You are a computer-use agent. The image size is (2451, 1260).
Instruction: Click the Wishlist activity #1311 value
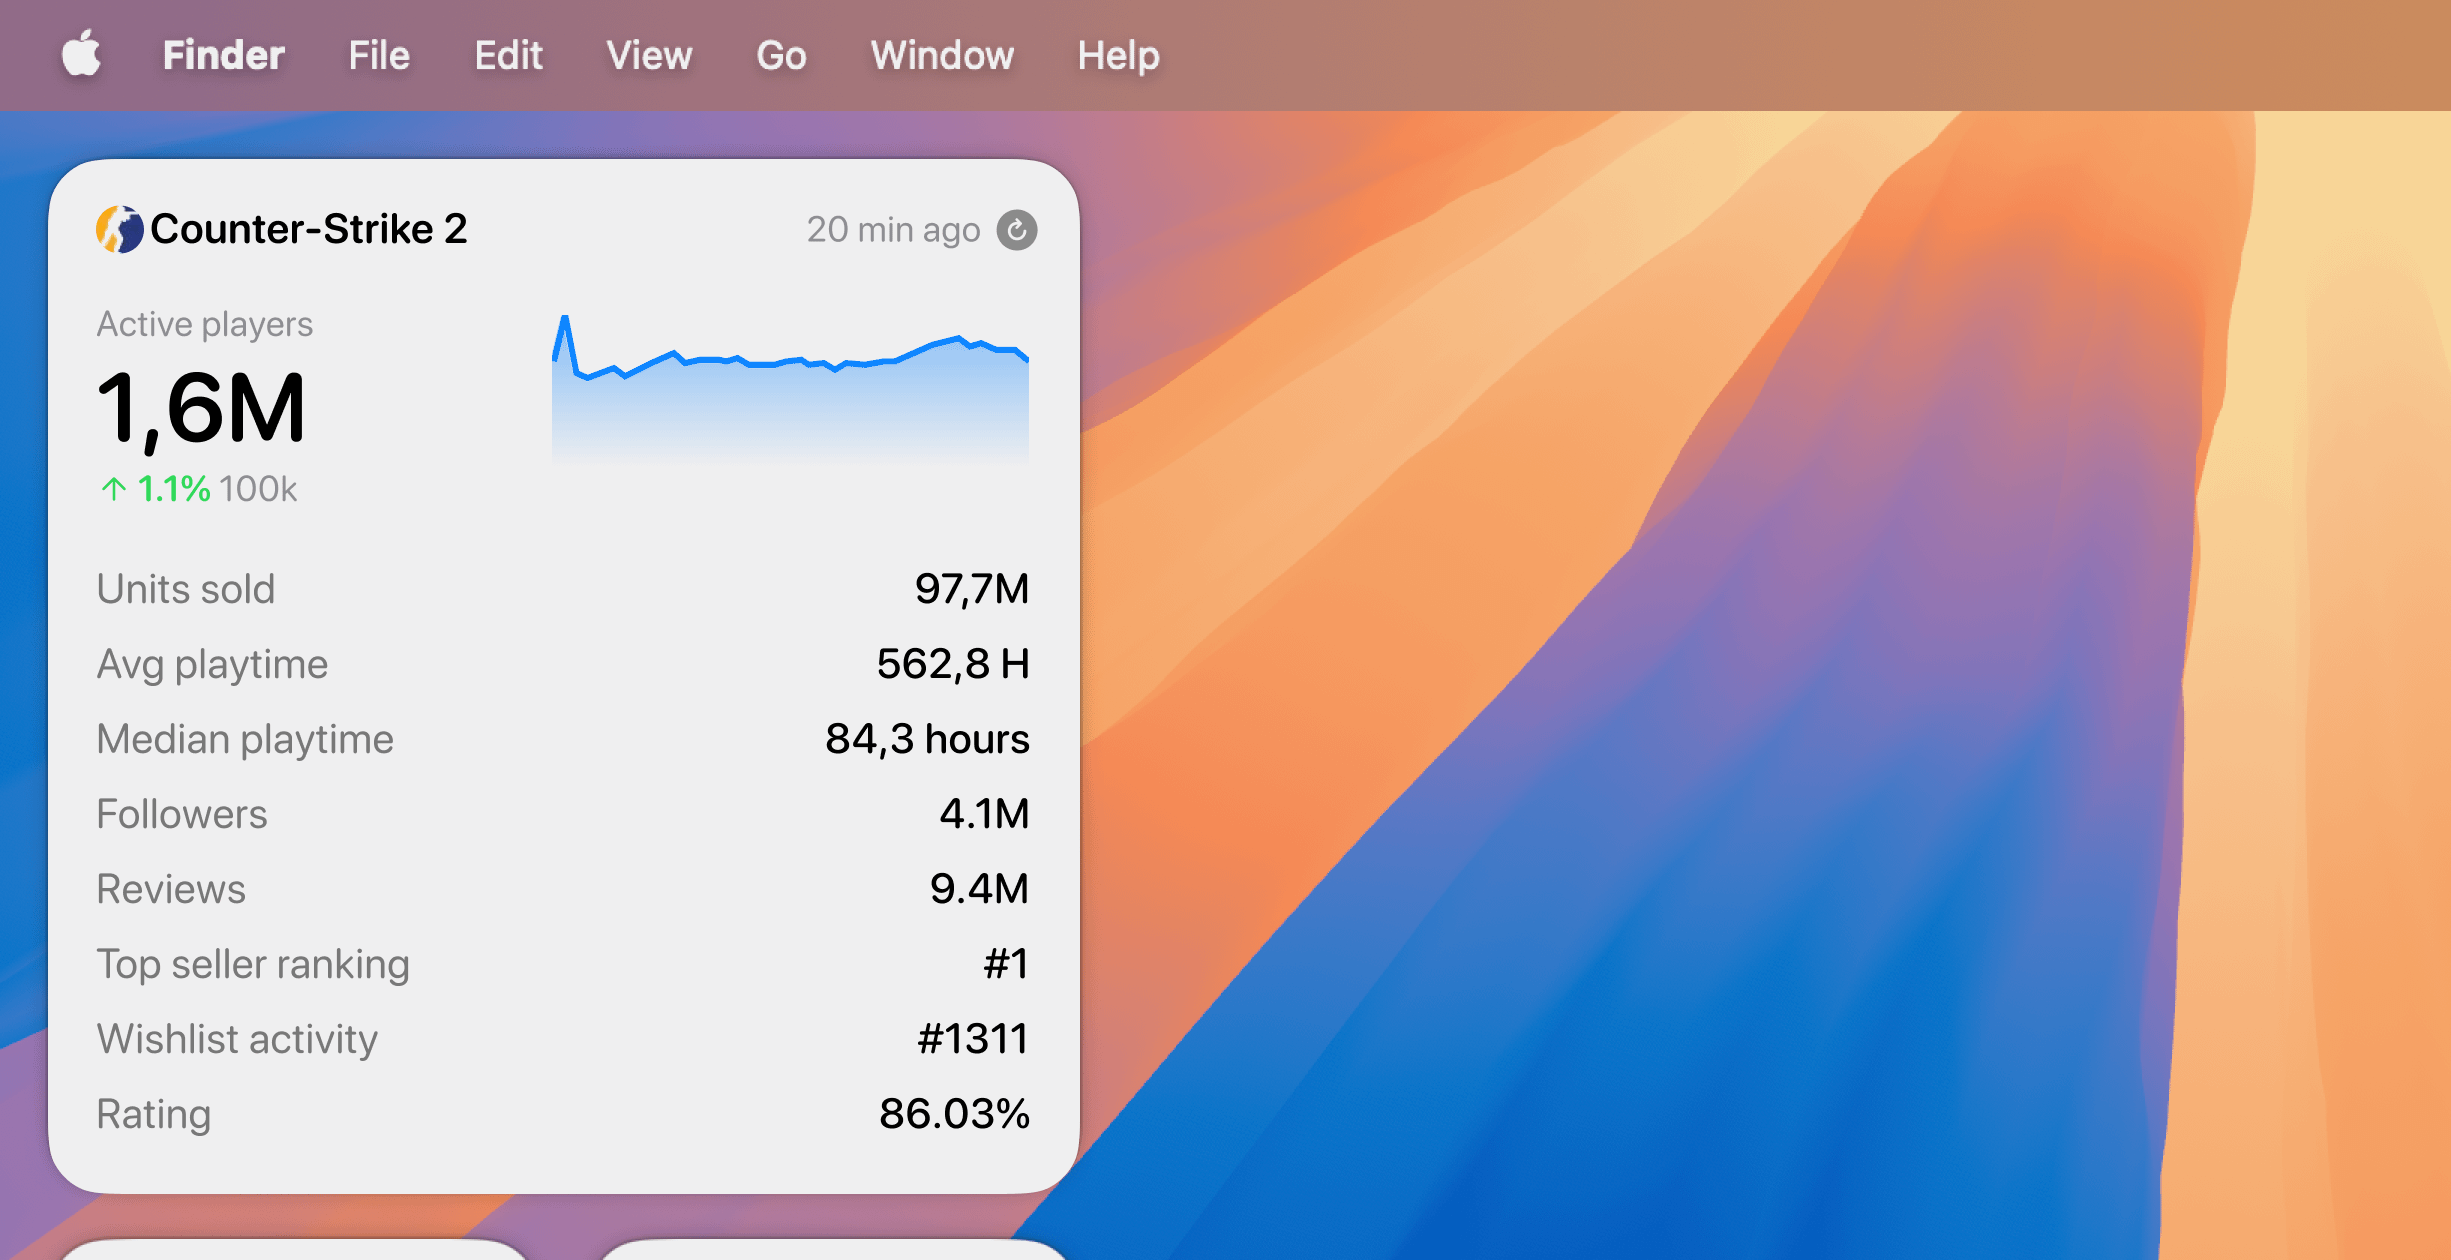tap(972, 1039)
